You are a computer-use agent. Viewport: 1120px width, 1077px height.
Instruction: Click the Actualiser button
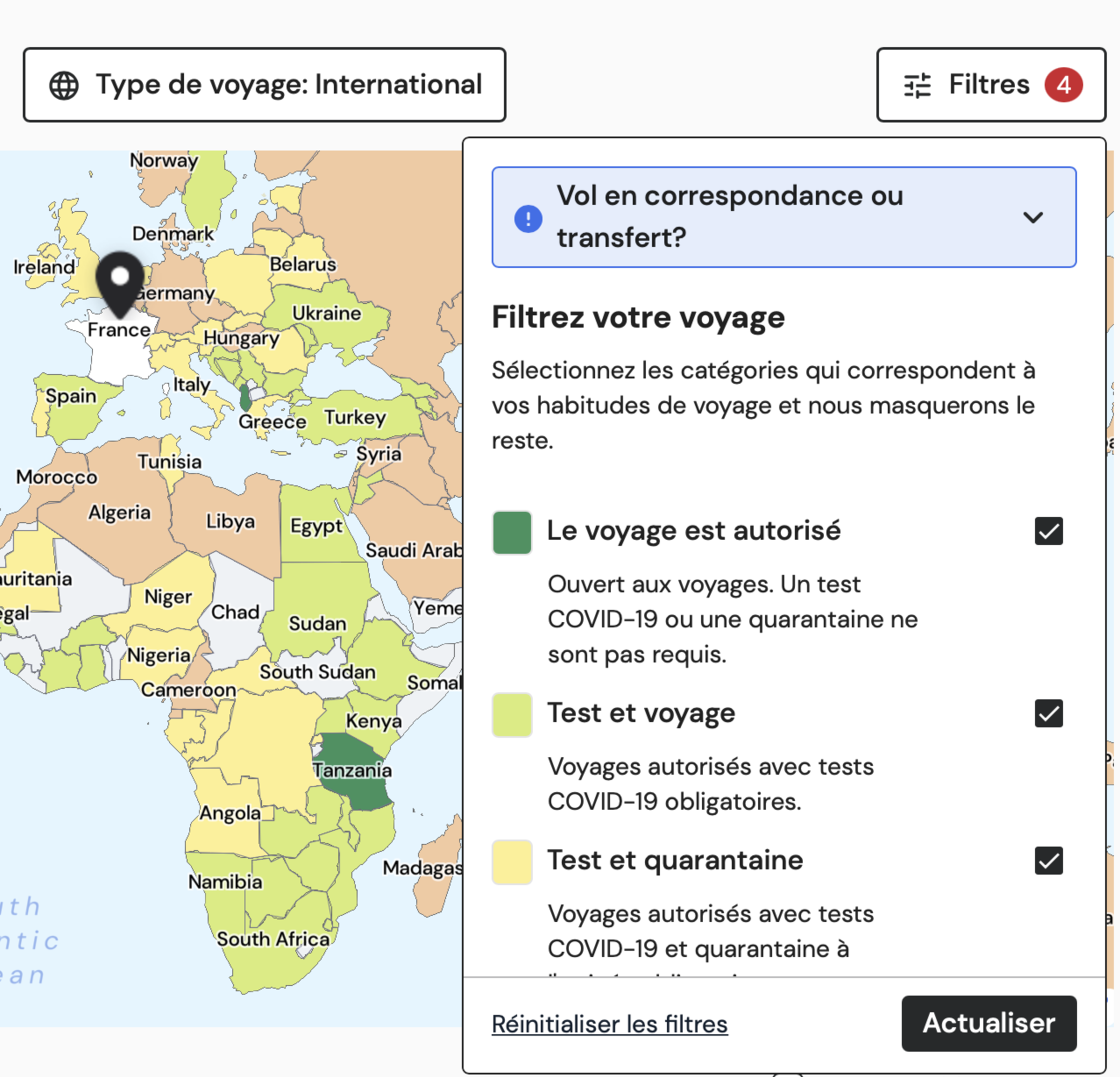[x=988, y=1023]
